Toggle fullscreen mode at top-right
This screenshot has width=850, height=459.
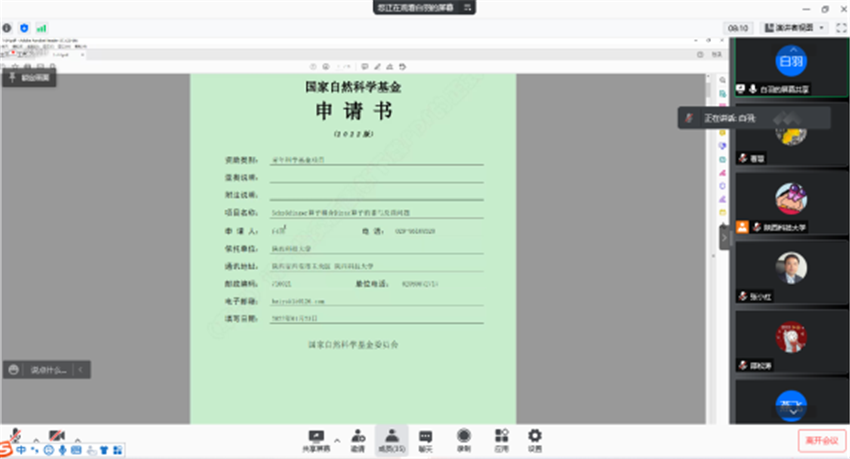pos(839,28)
